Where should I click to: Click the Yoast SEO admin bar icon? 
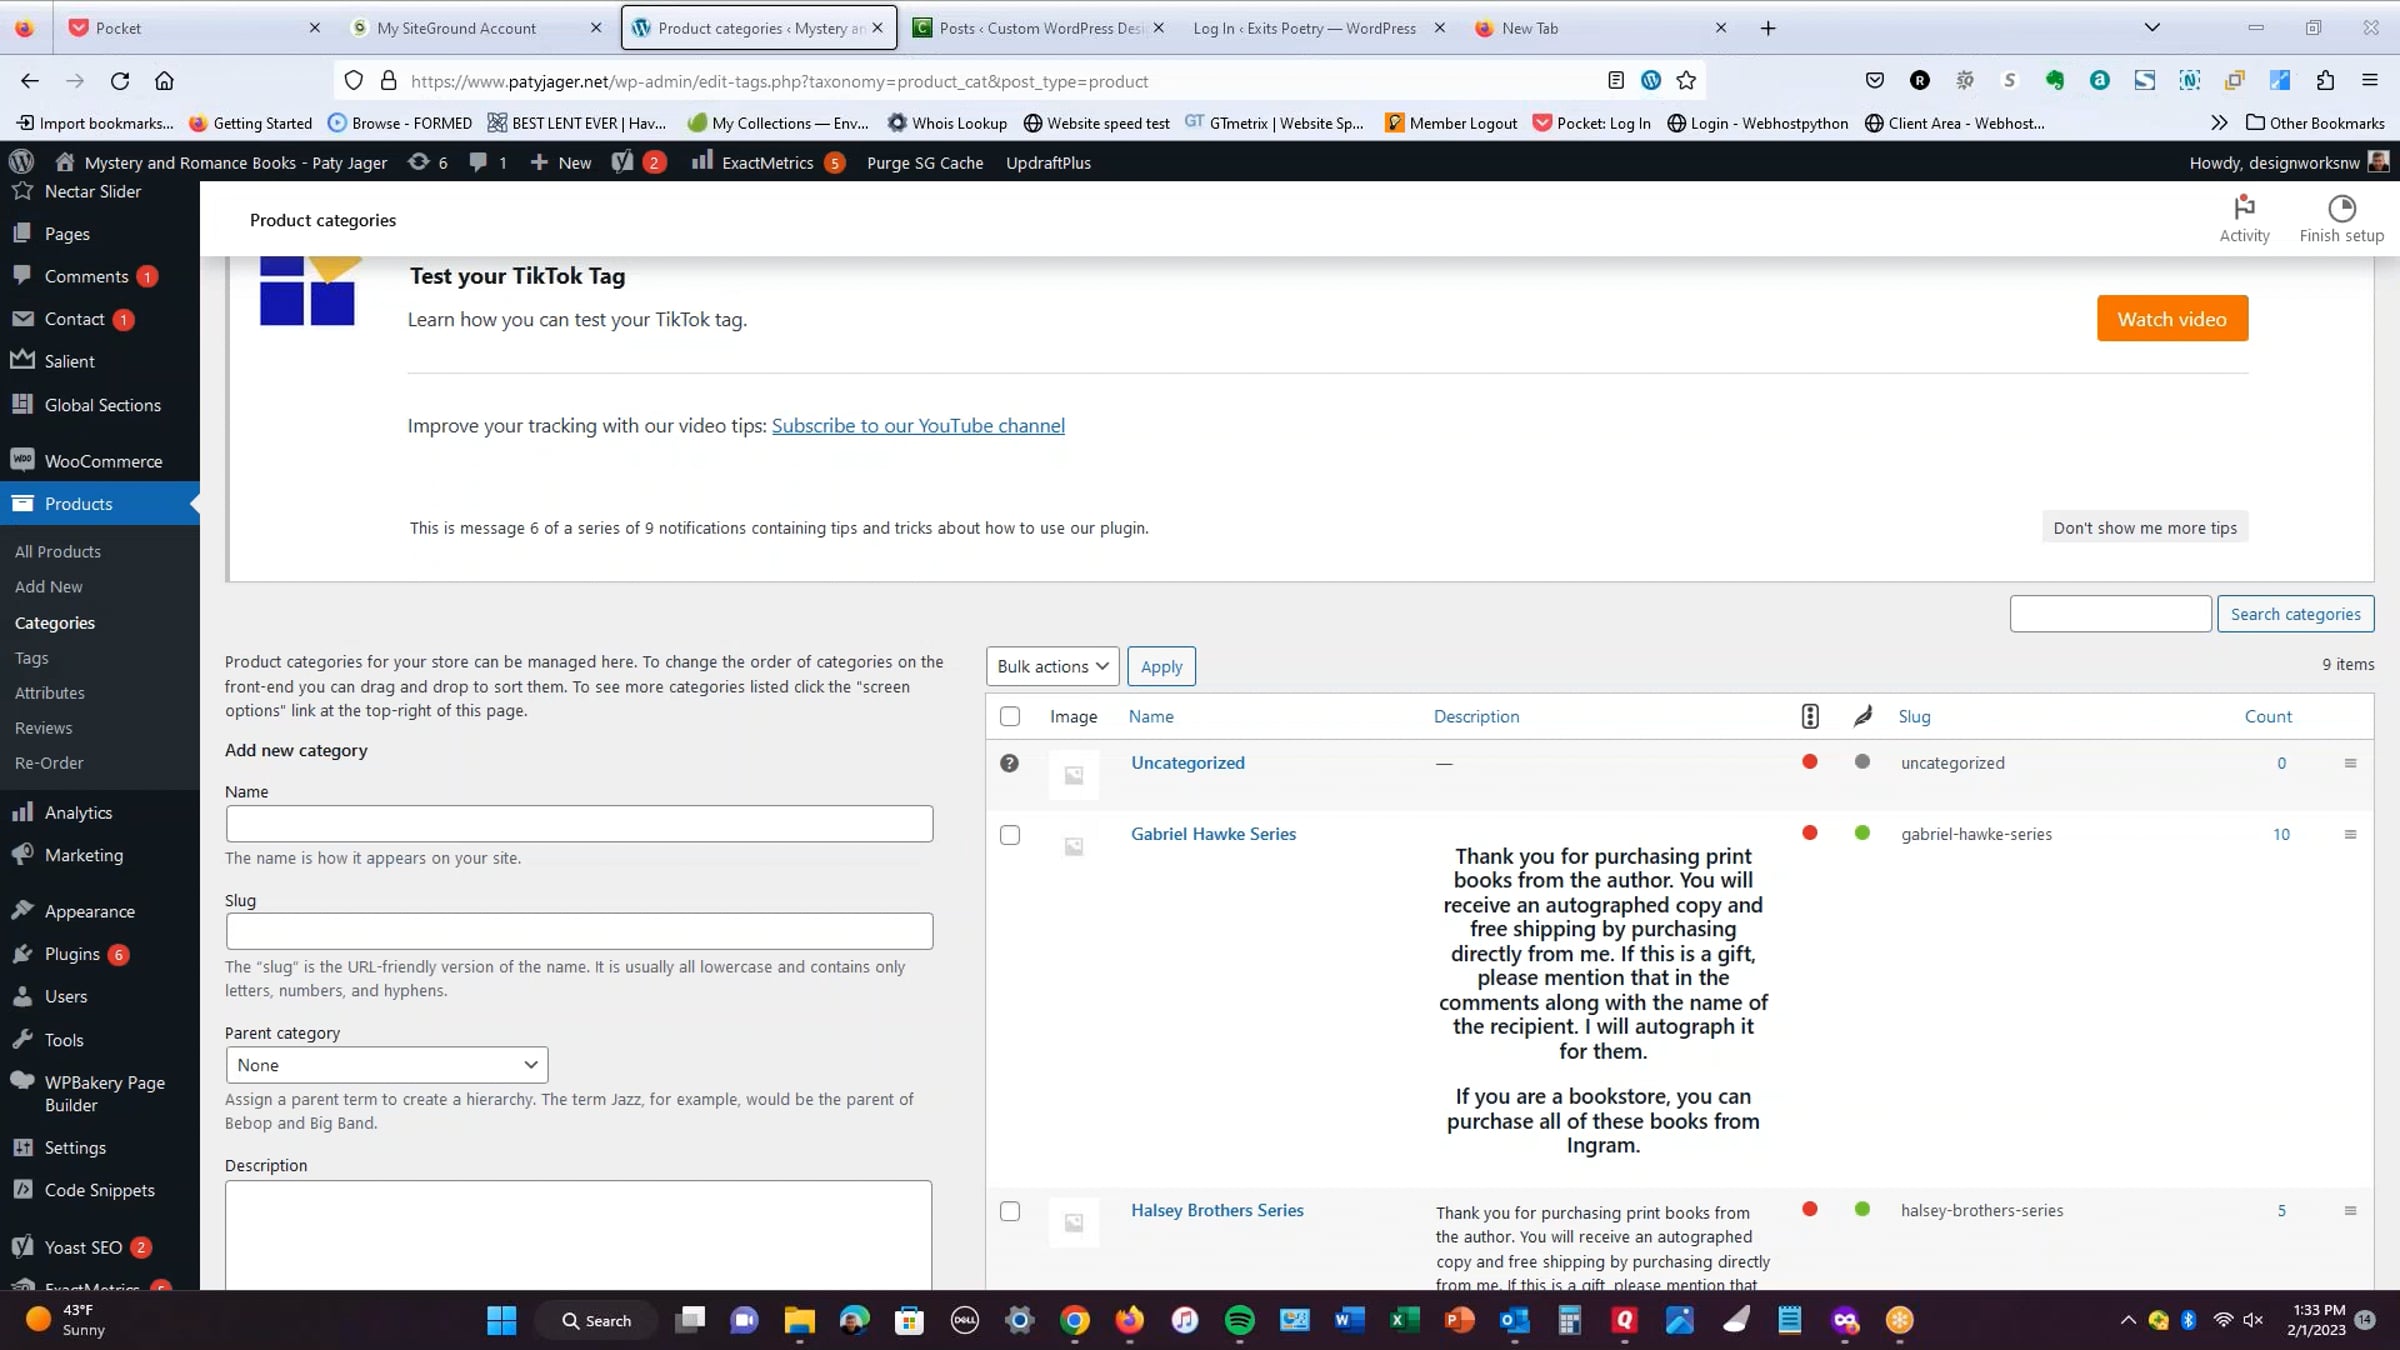(623, 162)
